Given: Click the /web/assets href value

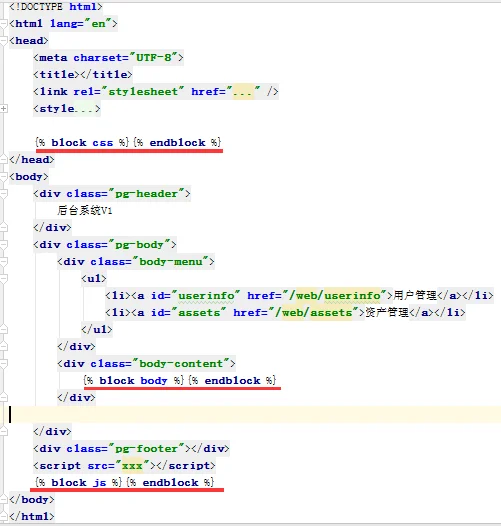Looking at the screenshot, I should pos(313,313).
